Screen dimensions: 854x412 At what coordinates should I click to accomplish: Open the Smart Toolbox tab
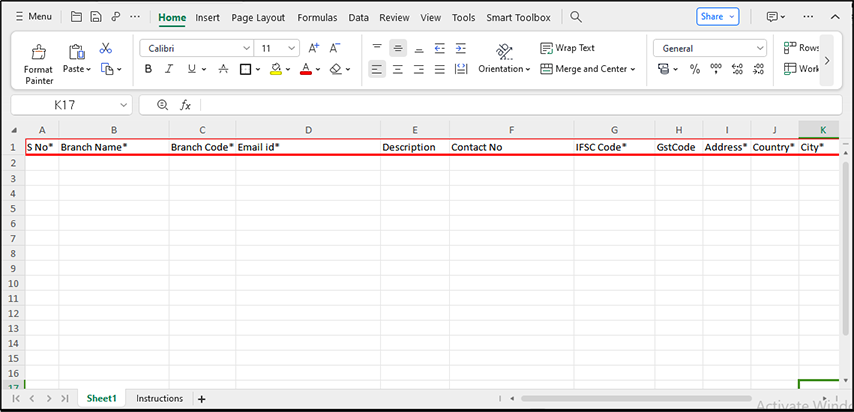518,17
